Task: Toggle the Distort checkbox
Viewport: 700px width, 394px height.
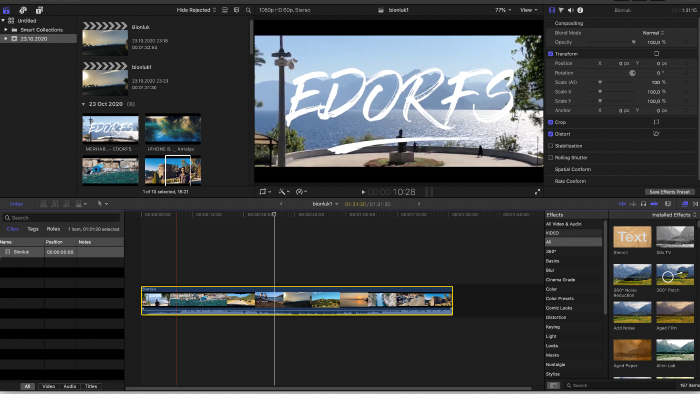Action: point(550,134)
